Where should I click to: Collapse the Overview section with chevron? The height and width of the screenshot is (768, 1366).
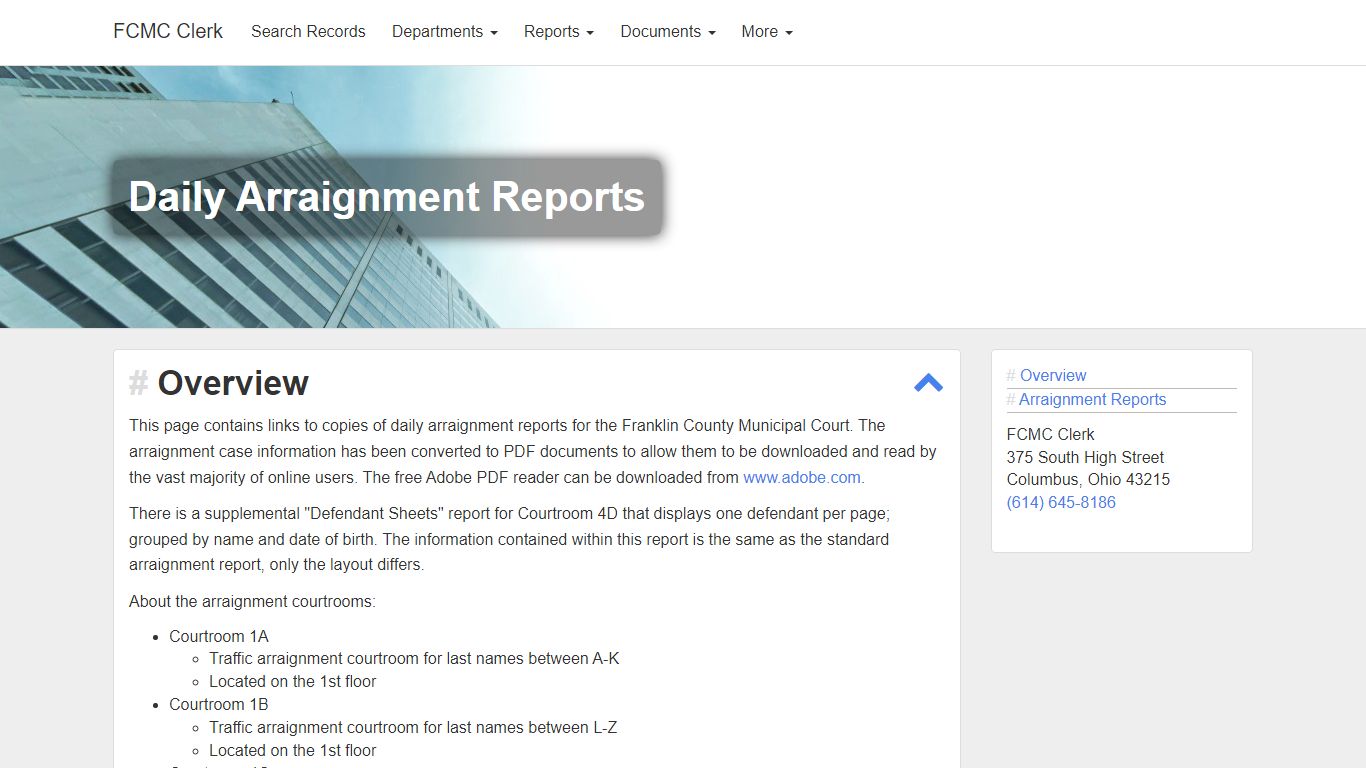928,383
